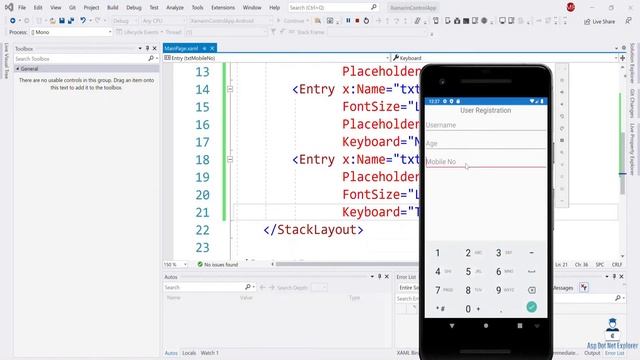The width and height of the screenshot is (640, 360).
Task: Click the Restart debugging icon
Action: point(367,20)
